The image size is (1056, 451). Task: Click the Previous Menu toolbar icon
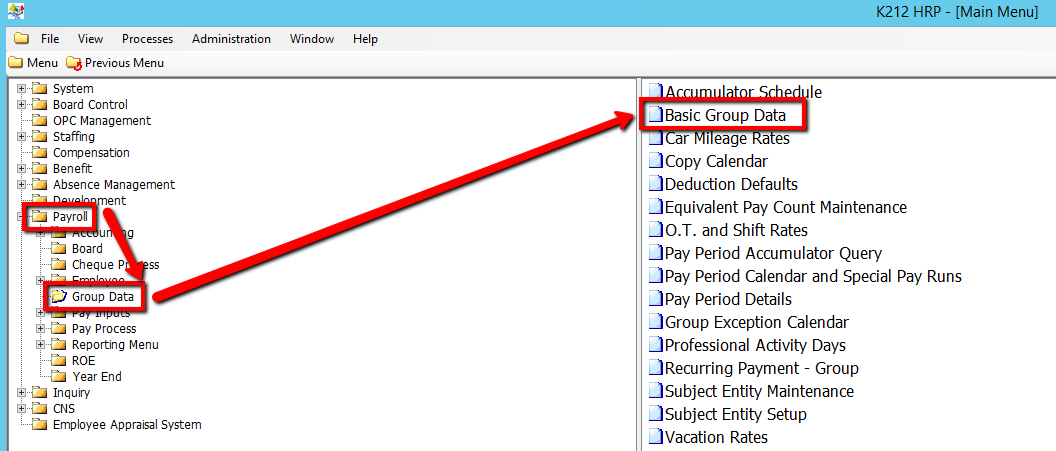pos(73,63)
